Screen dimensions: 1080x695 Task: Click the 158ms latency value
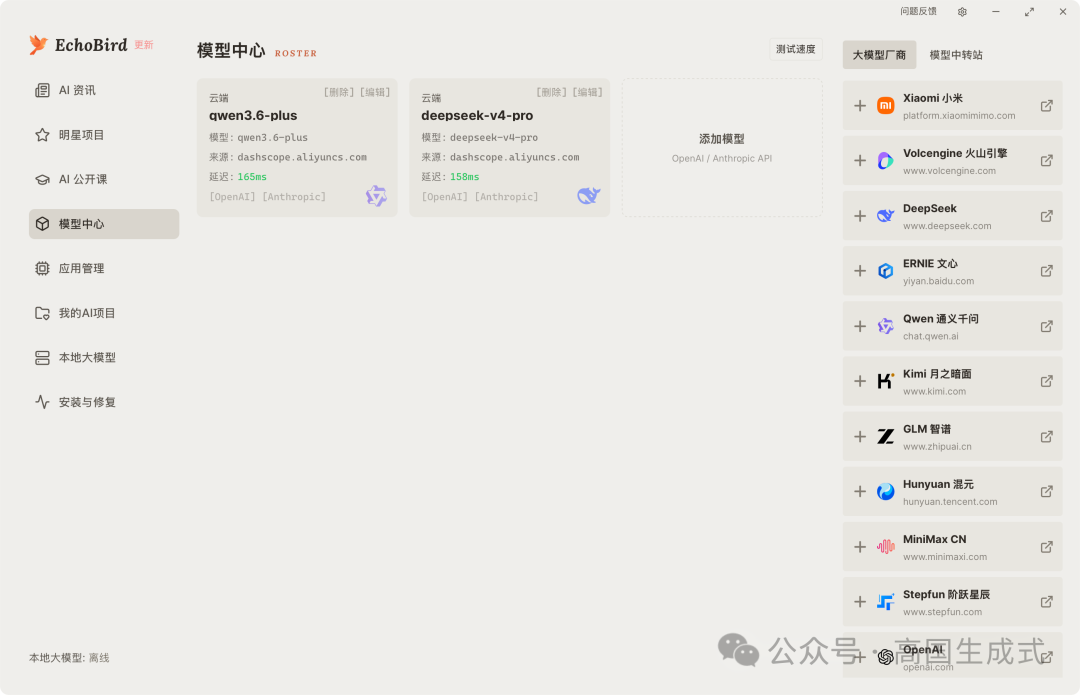pos(464,177)
